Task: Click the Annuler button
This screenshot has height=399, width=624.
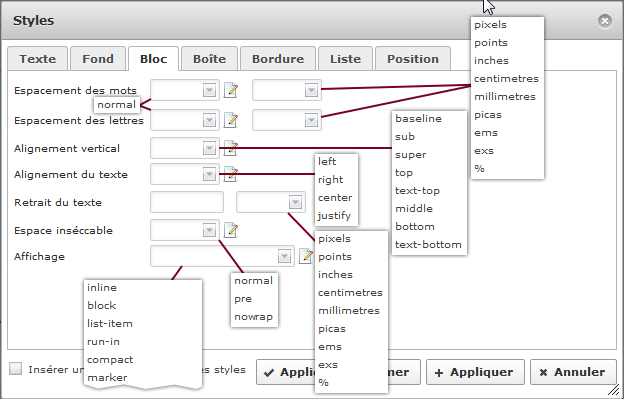Action: pyautogui.click(x=573, y=372)
